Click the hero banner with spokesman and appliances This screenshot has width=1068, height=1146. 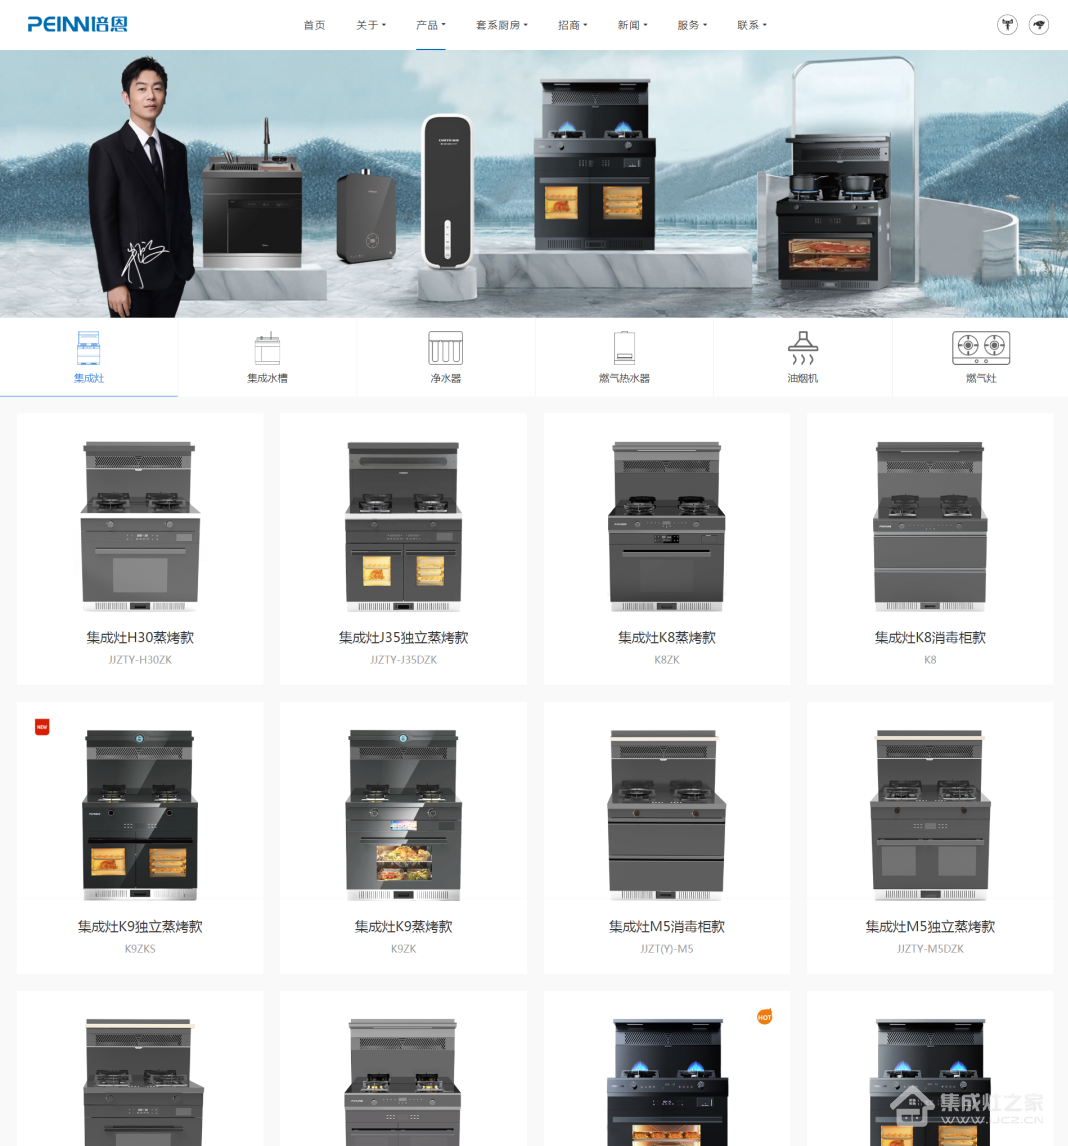coord(534,183)
